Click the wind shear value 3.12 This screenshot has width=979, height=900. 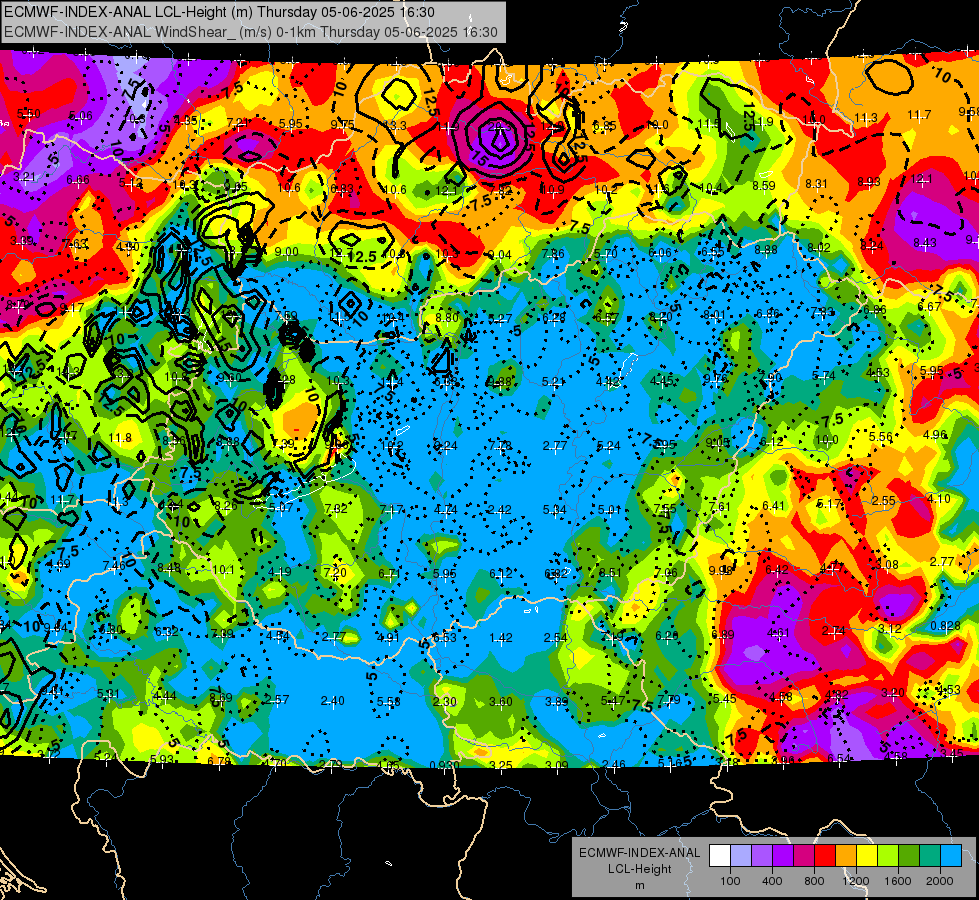tap(889, 628)
